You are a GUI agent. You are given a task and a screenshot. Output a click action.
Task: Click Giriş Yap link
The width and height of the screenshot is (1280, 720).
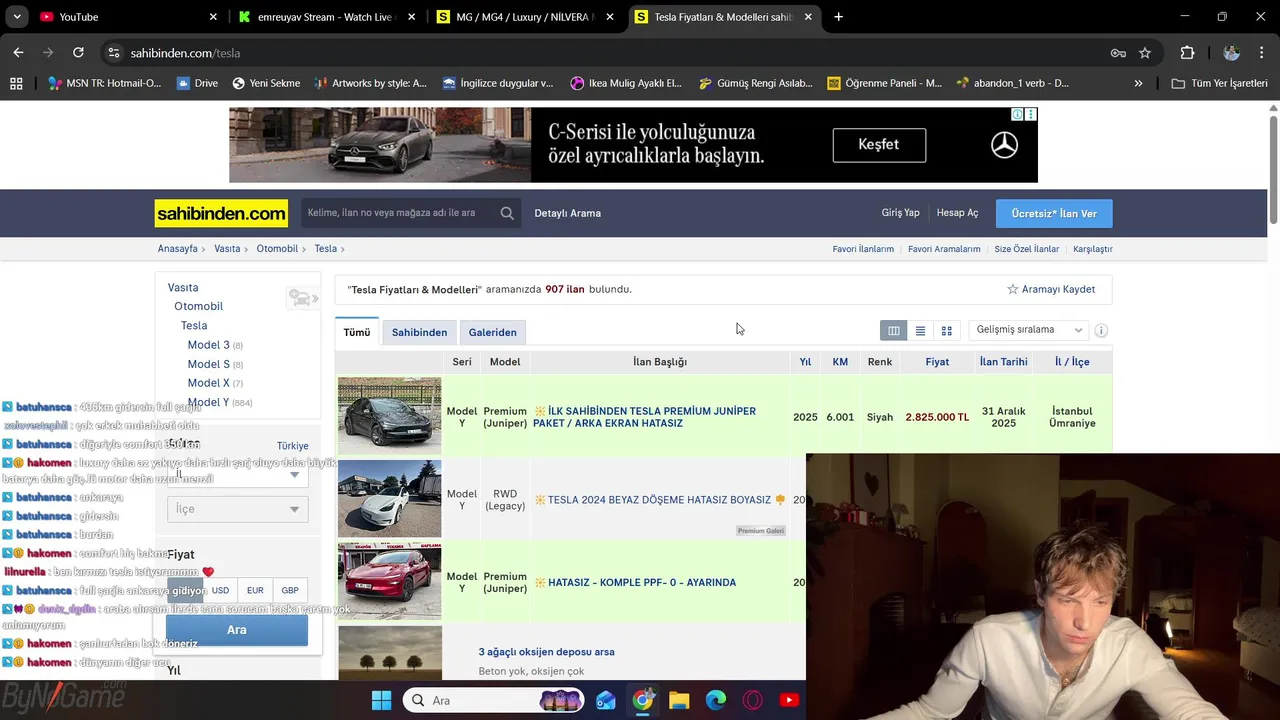click(900, 213)
